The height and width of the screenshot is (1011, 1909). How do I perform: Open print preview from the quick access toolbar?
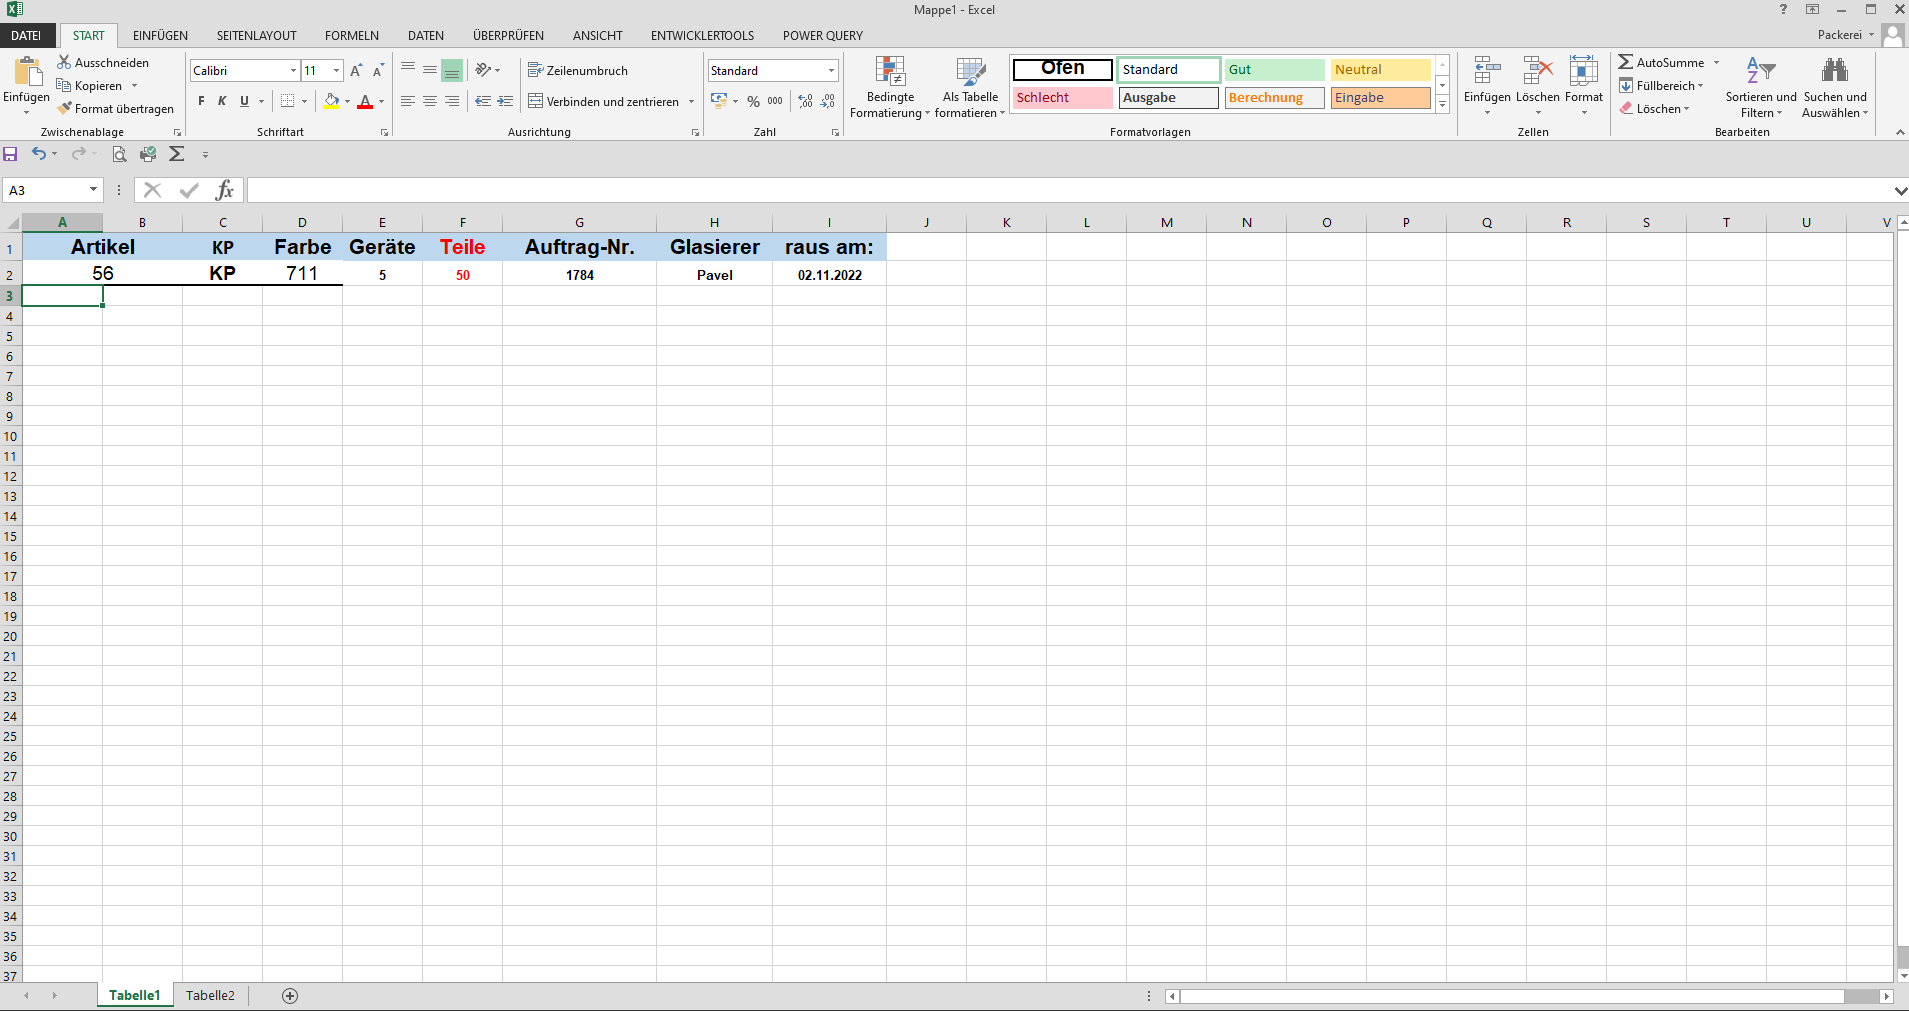tap(119, 154)
